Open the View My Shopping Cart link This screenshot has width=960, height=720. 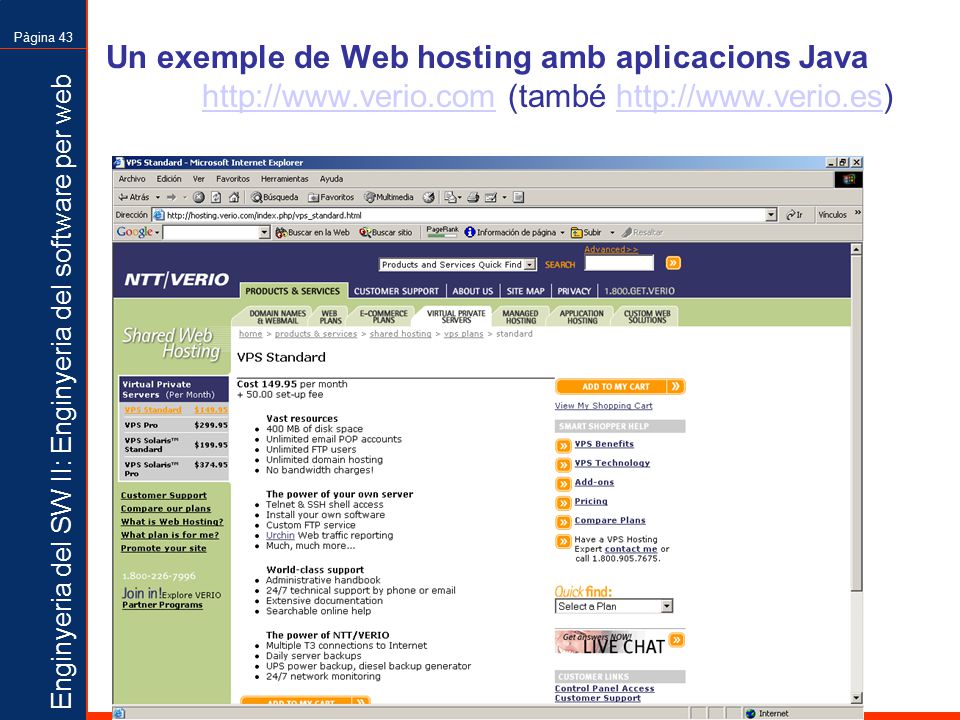pyautogui.click(x=603, y=405)
